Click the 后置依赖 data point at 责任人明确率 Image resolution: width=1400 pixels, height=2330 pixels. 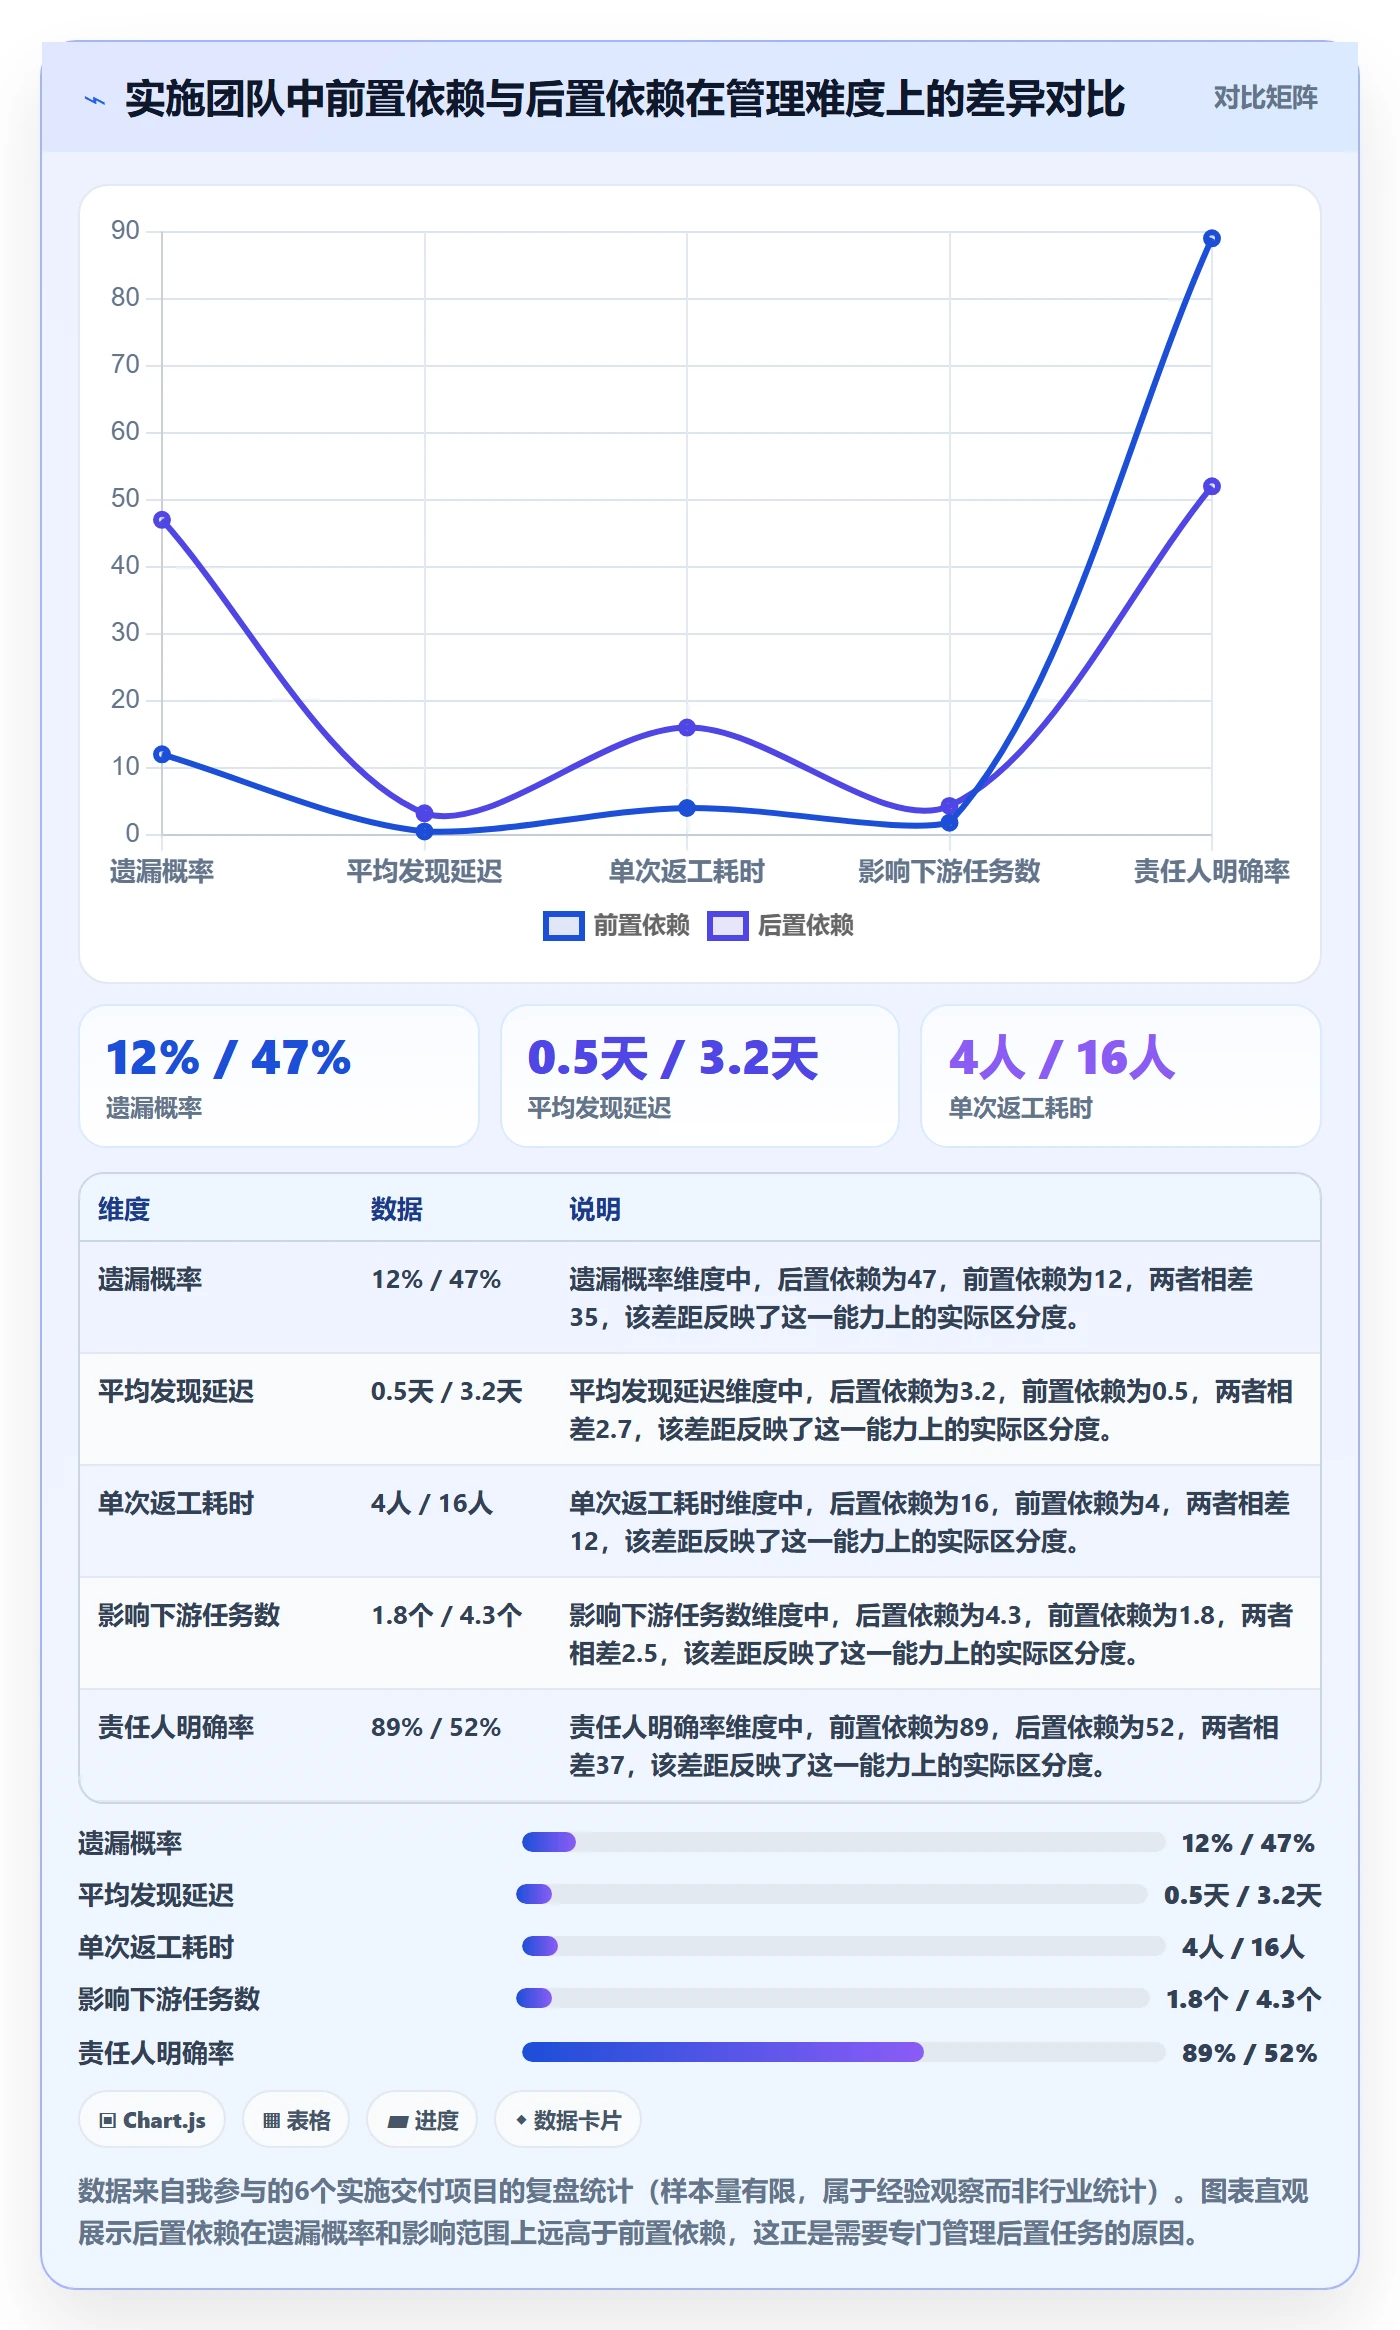click(1211, 486)
